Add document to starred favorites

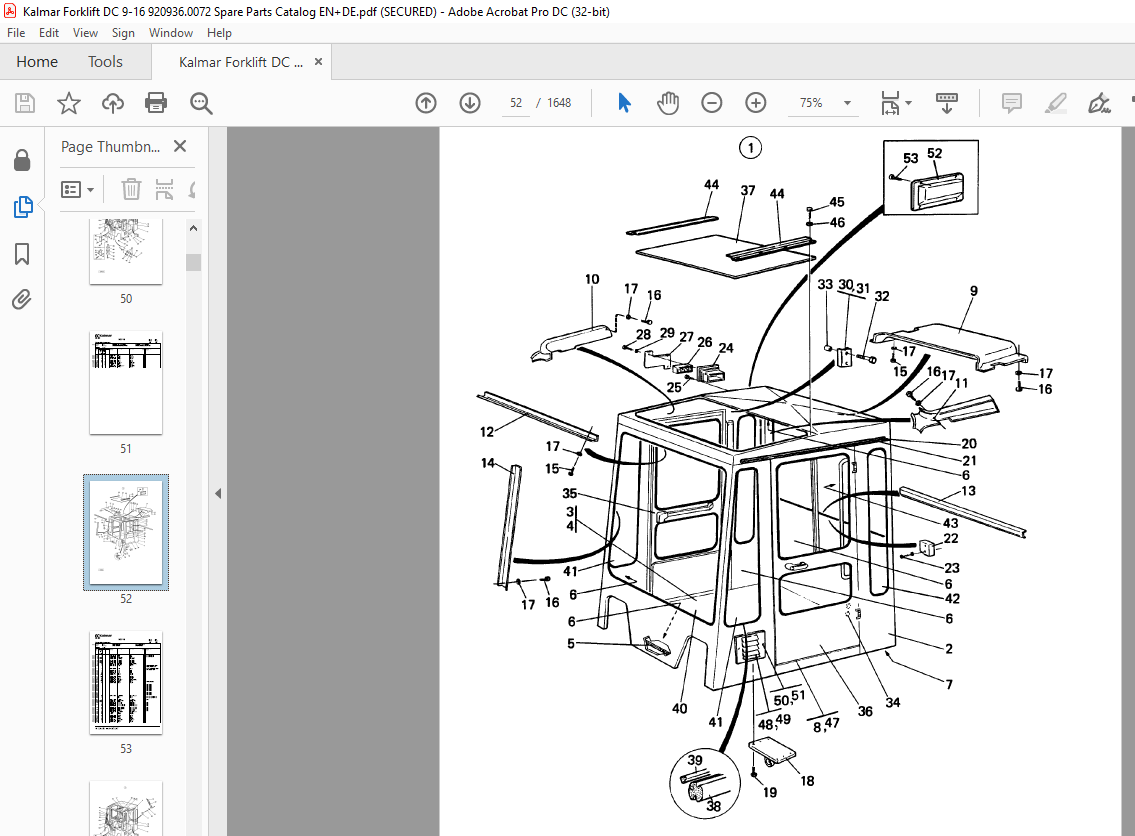[69, 103]
